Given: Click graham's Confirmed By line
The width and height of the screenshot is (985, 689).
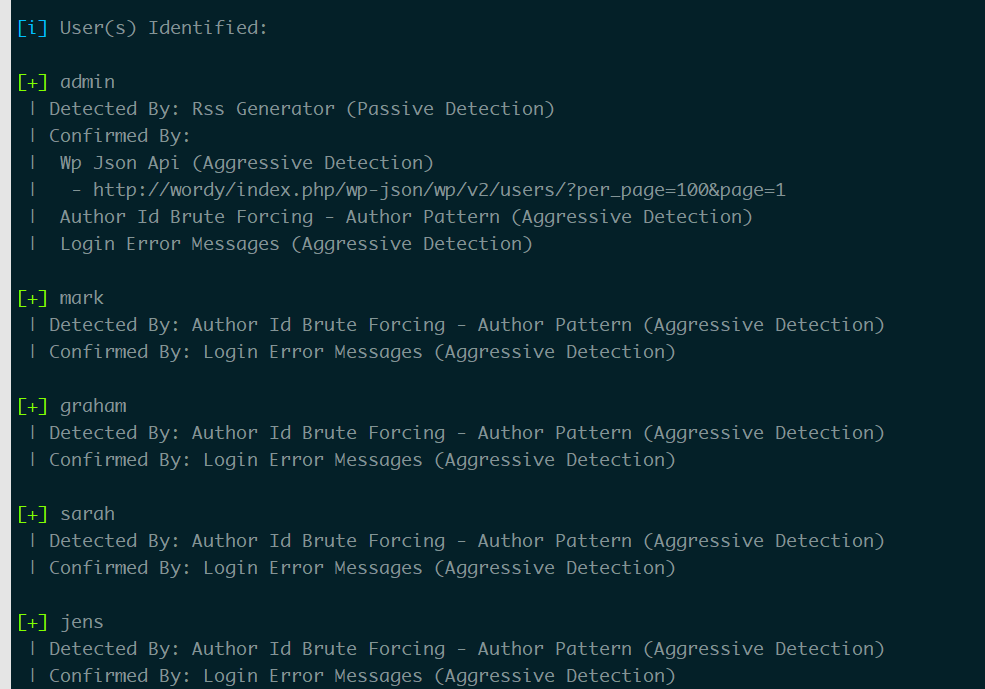Looking at the screenshot, I should click(x=362, y=460).
